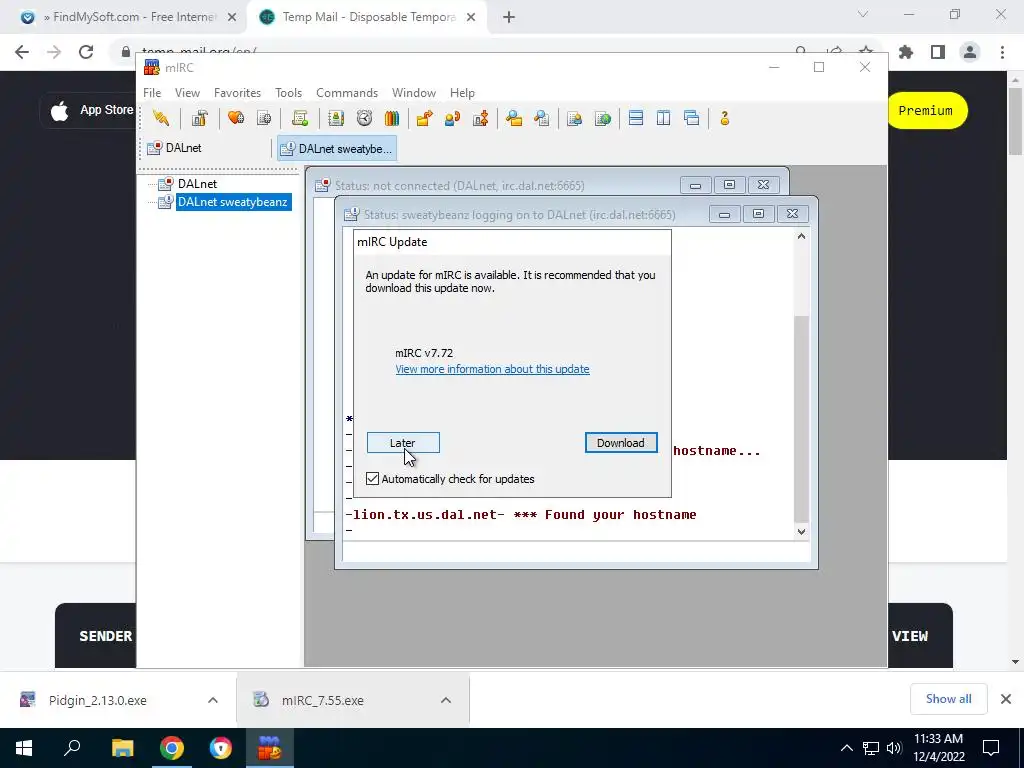Click the Download update button
The width and height of the screenshot is (1024, 768).
(x=621, y=443)
